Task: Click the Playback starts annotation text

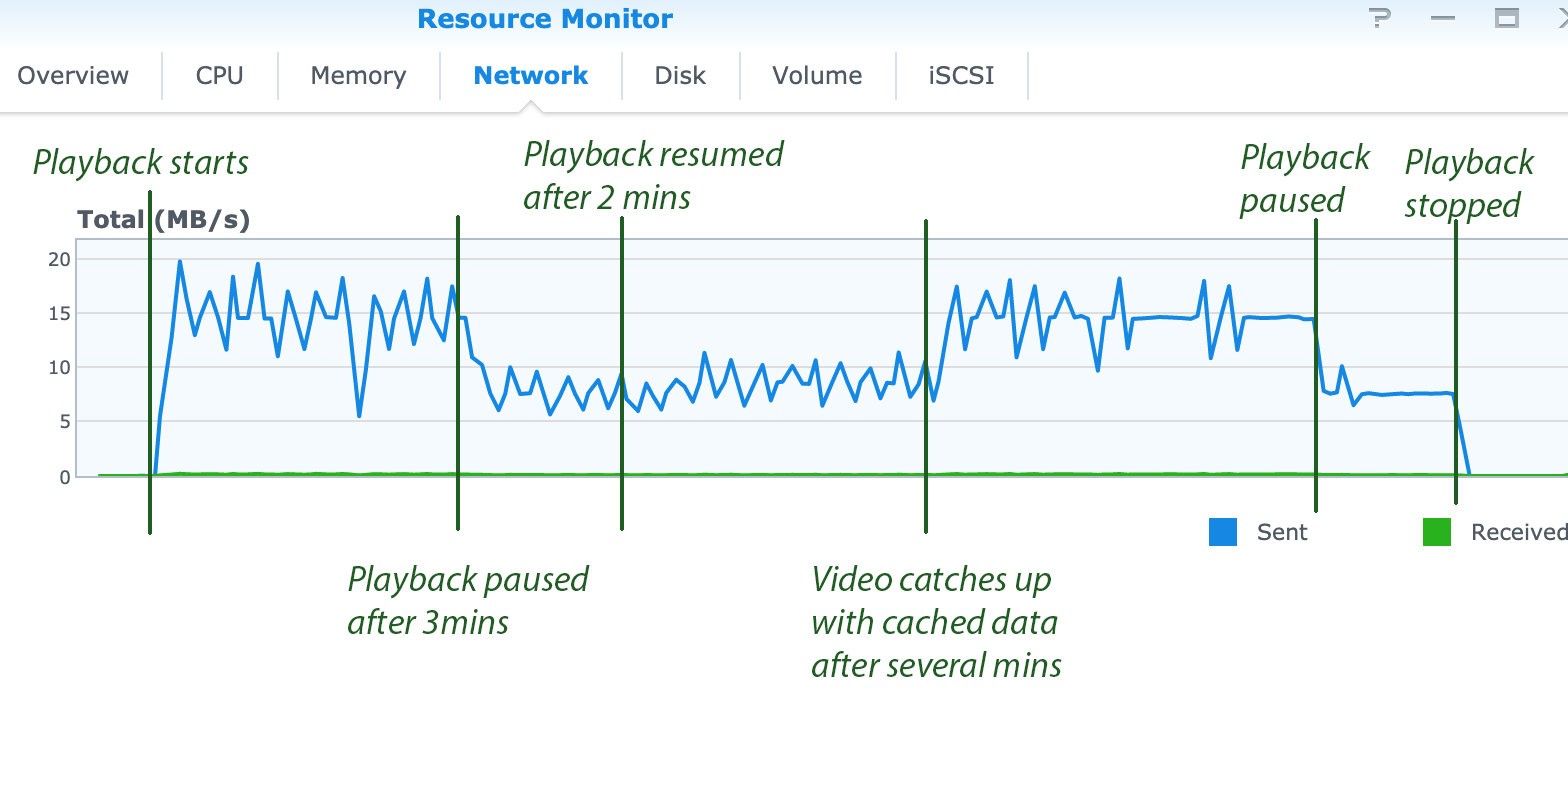Action: (x=140, y=163)
